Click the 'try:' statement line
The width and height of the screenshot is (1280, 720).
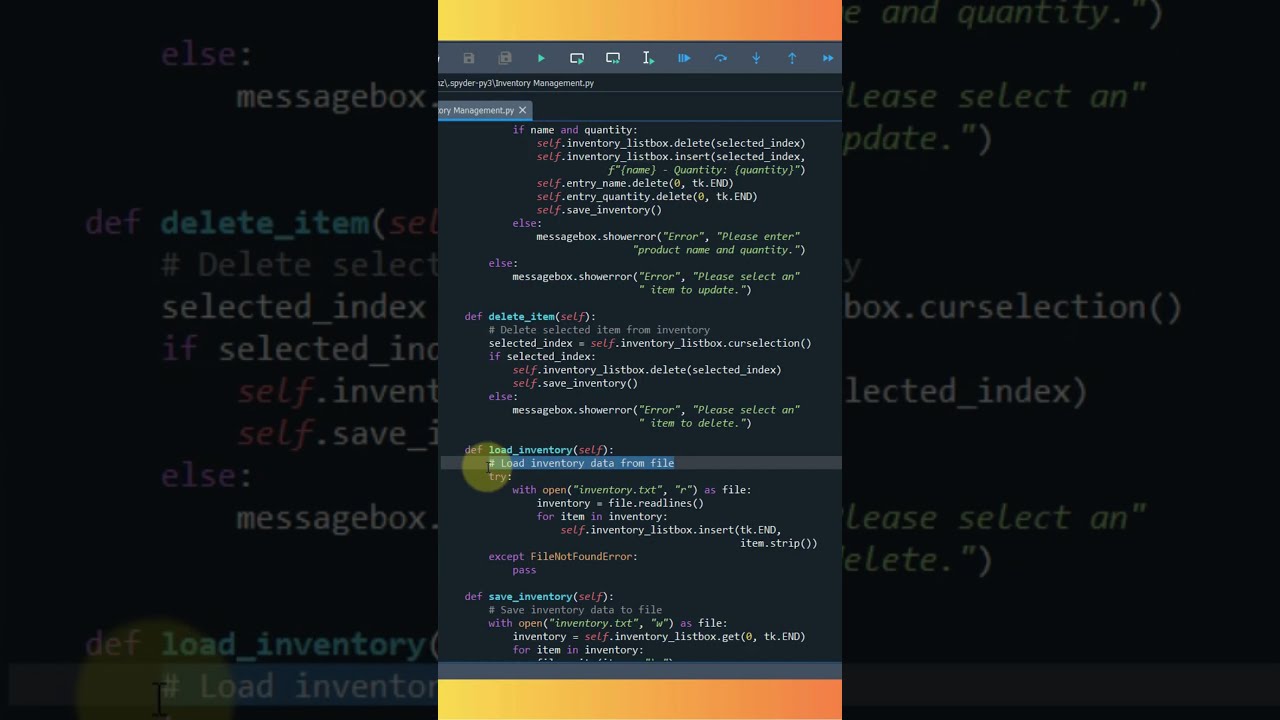(x=500, y=476)
